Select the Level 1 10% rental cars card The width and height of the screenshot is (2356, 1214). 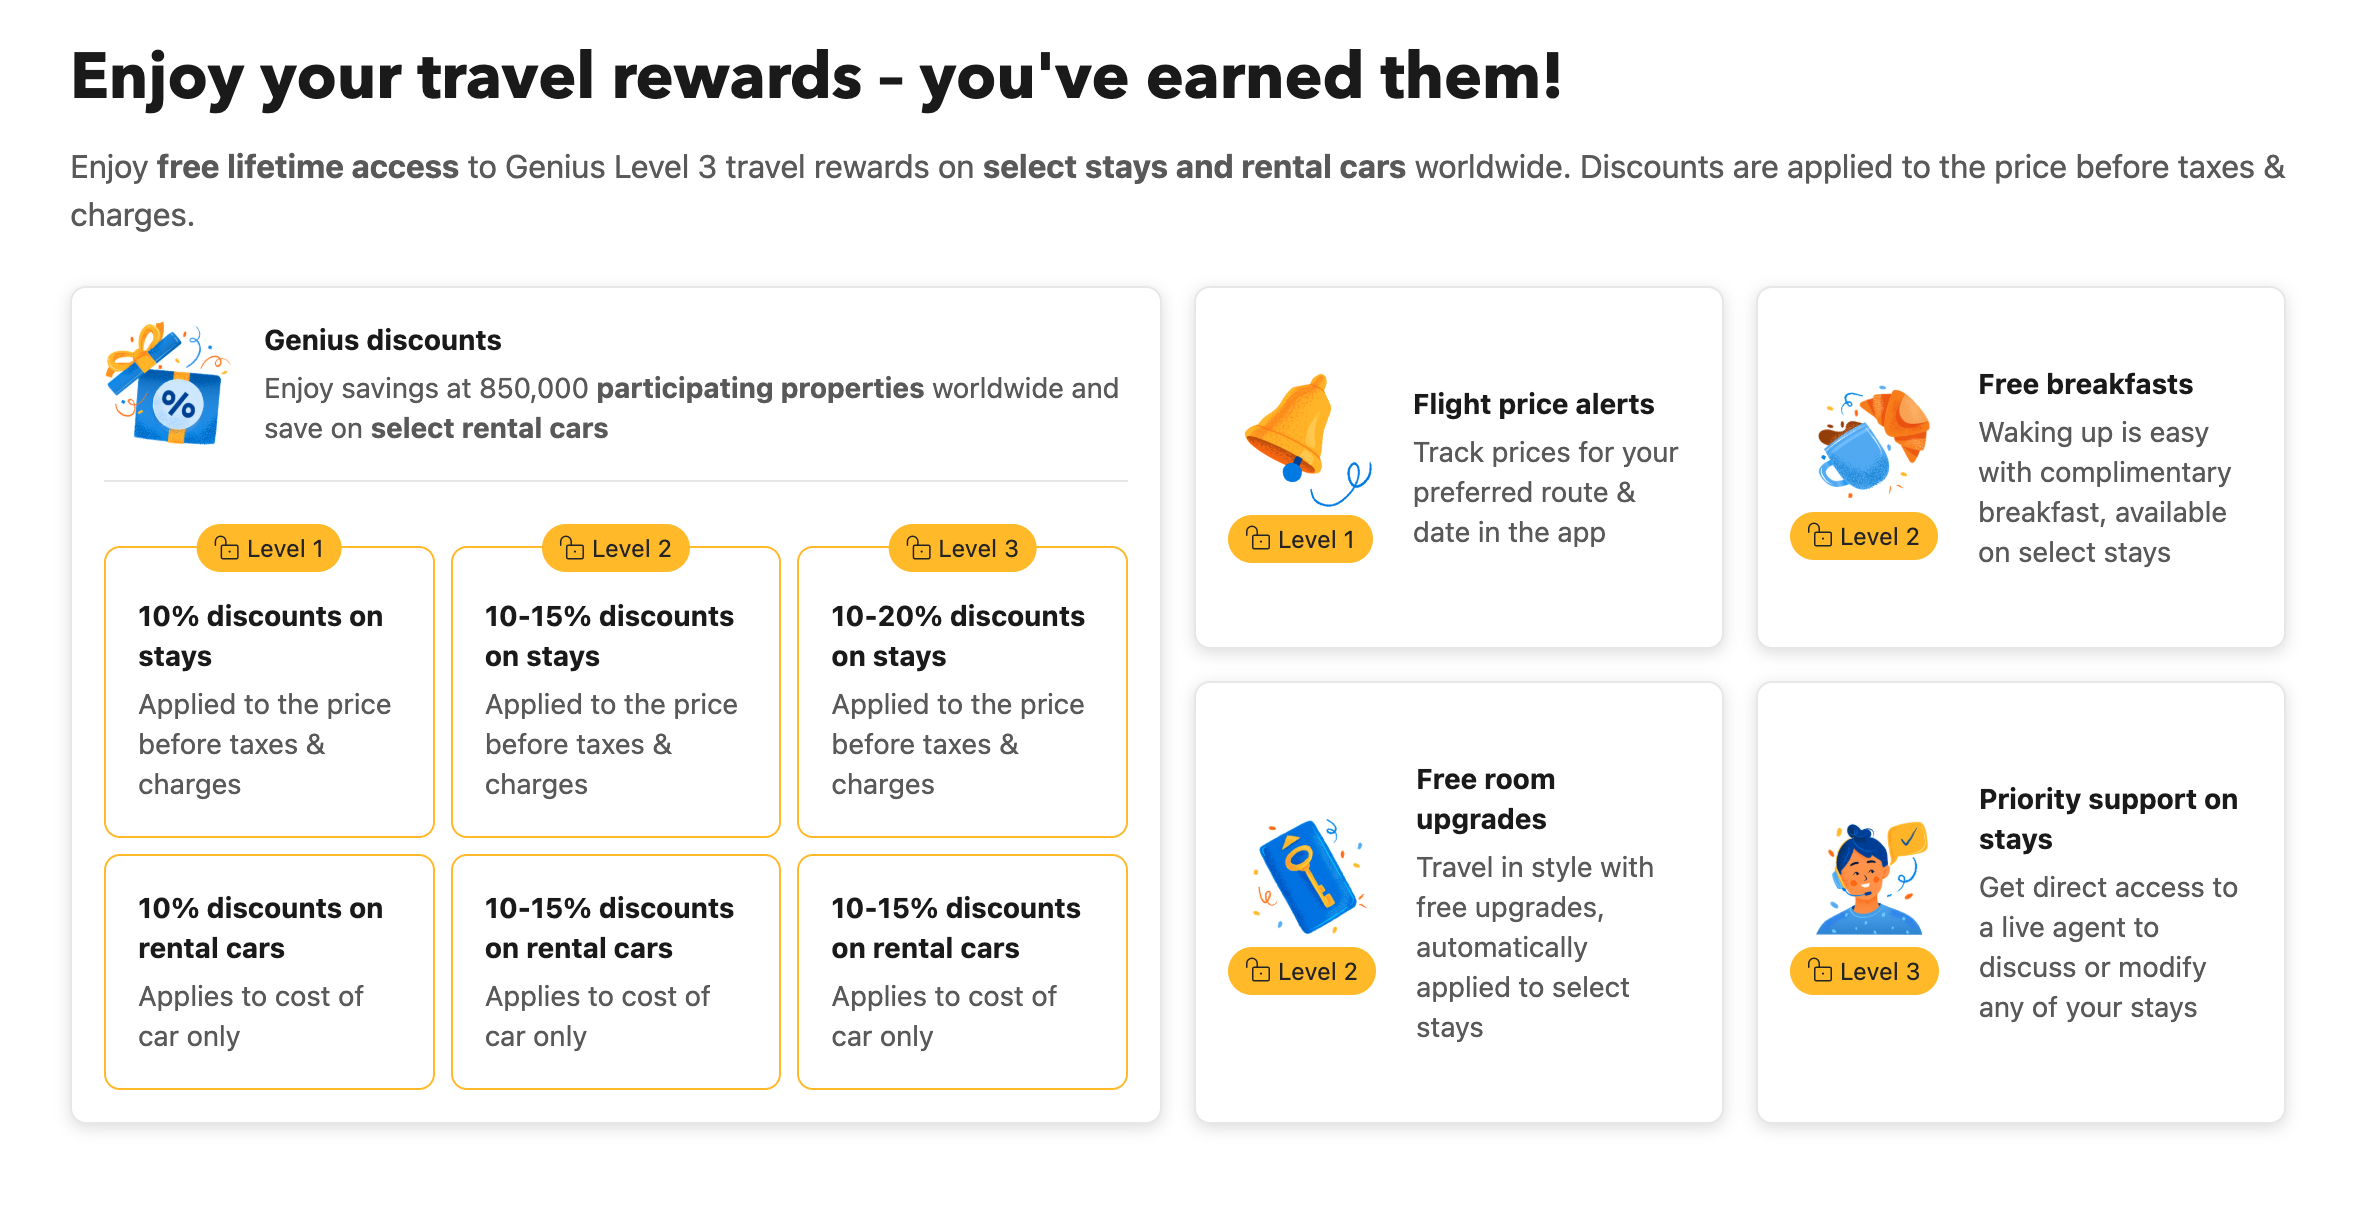[x=269, y=972]
